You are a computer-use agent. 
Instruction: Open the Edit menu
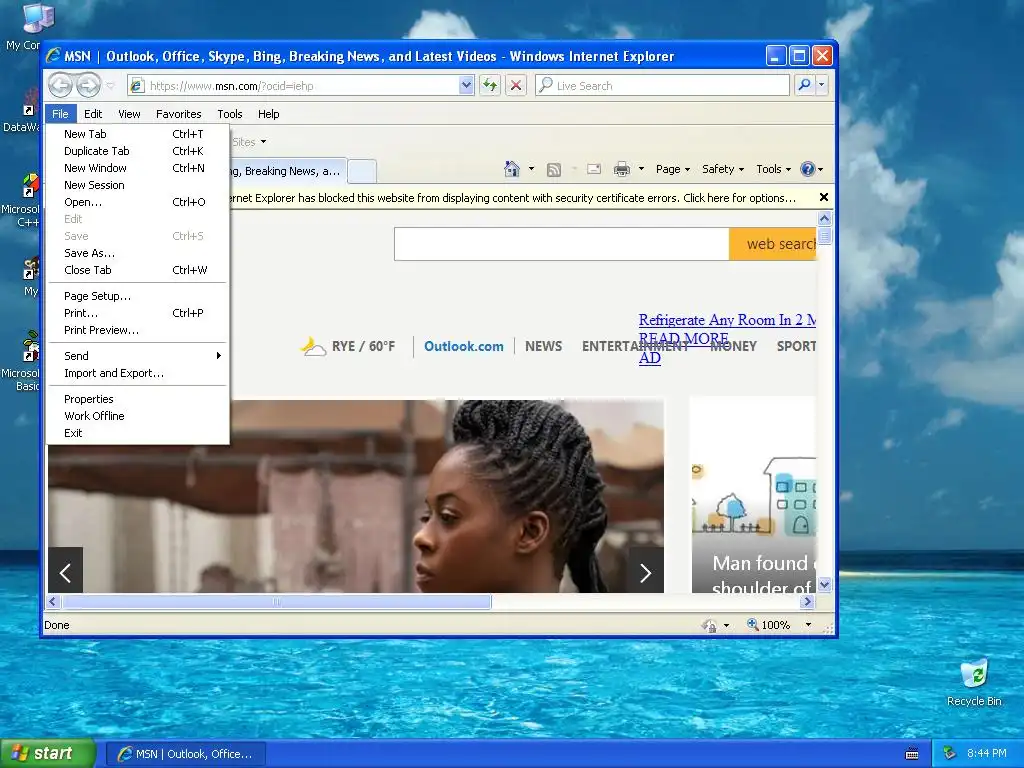click(x=93, y=114)
